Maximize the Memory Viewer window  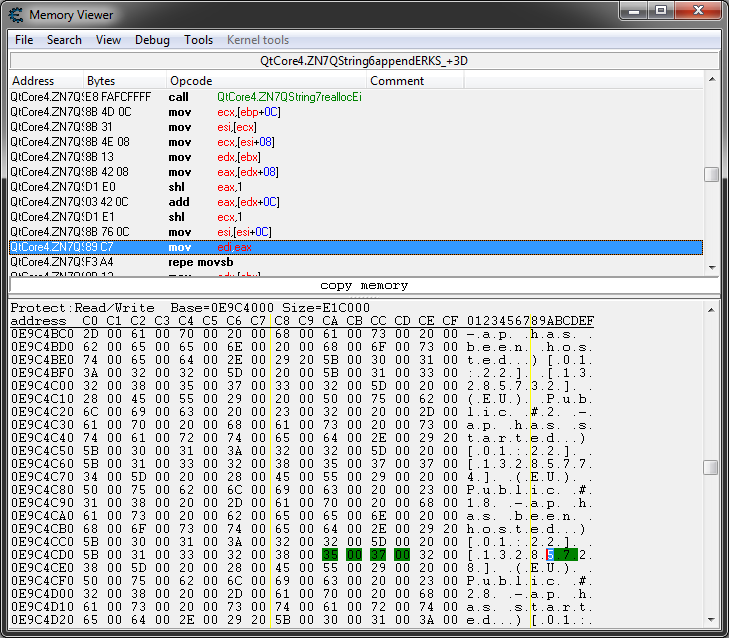tap(662, 11)
